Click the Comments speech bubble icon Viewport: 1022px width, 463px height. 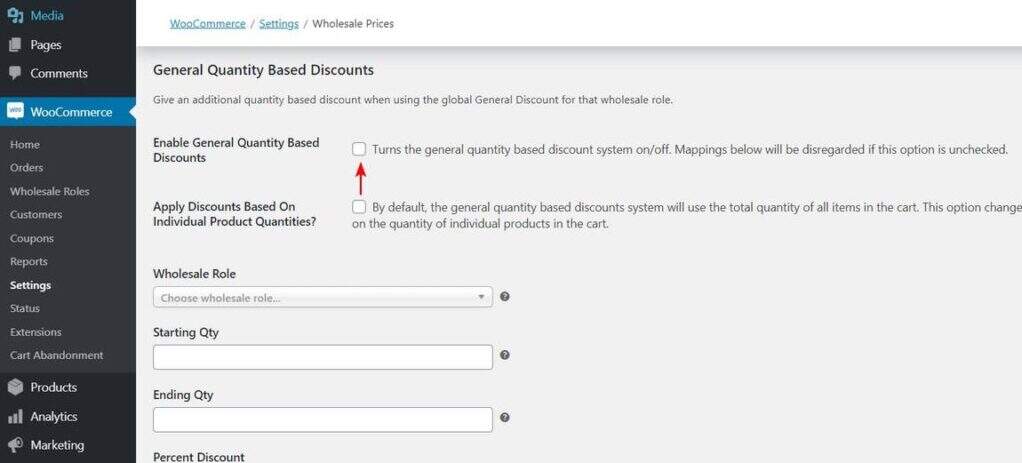point(15,73)
